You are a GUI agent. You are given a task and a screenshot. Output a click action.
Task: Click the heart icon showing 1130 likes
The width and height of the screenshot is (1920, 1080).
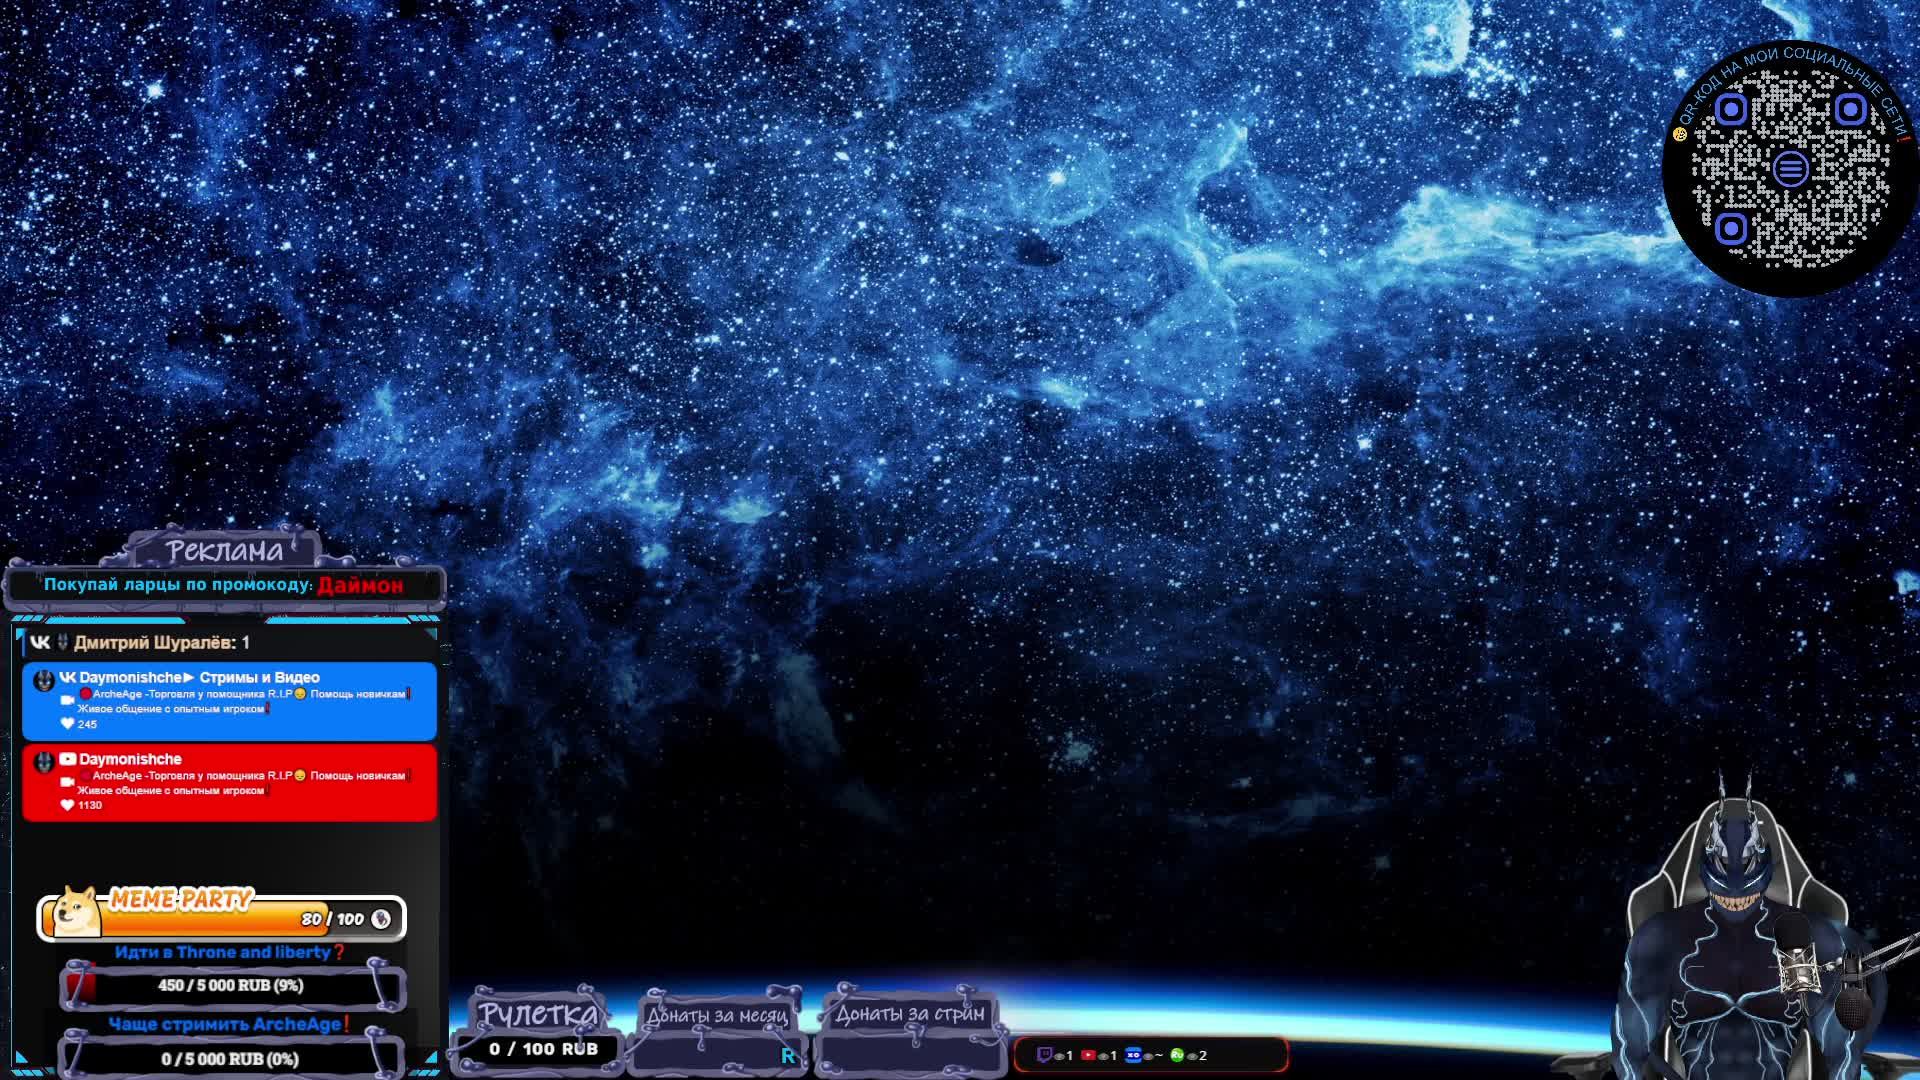(x=67, y=805)
